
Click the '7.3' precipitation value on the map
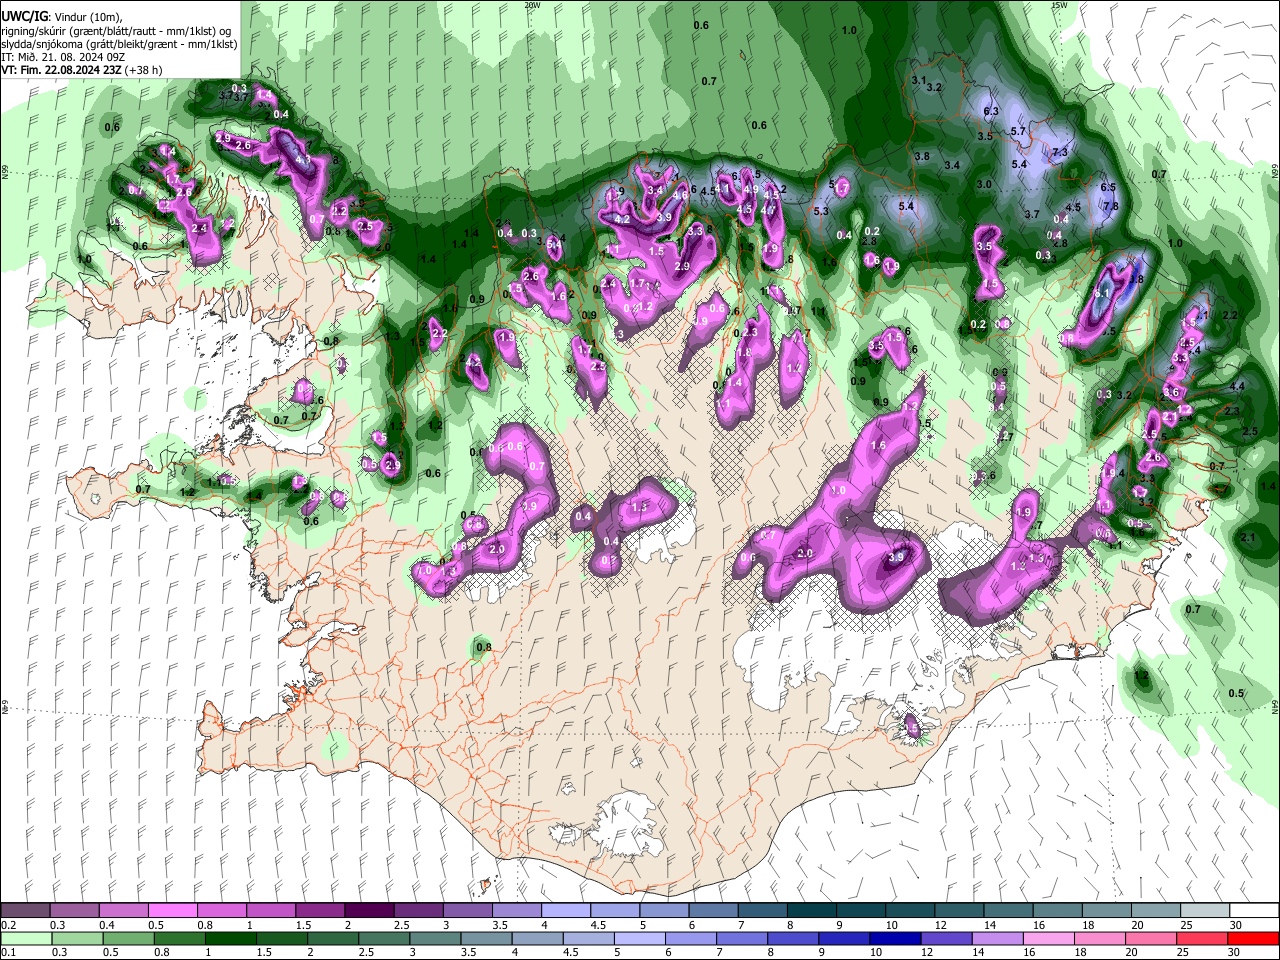[x=1060, y=152]
